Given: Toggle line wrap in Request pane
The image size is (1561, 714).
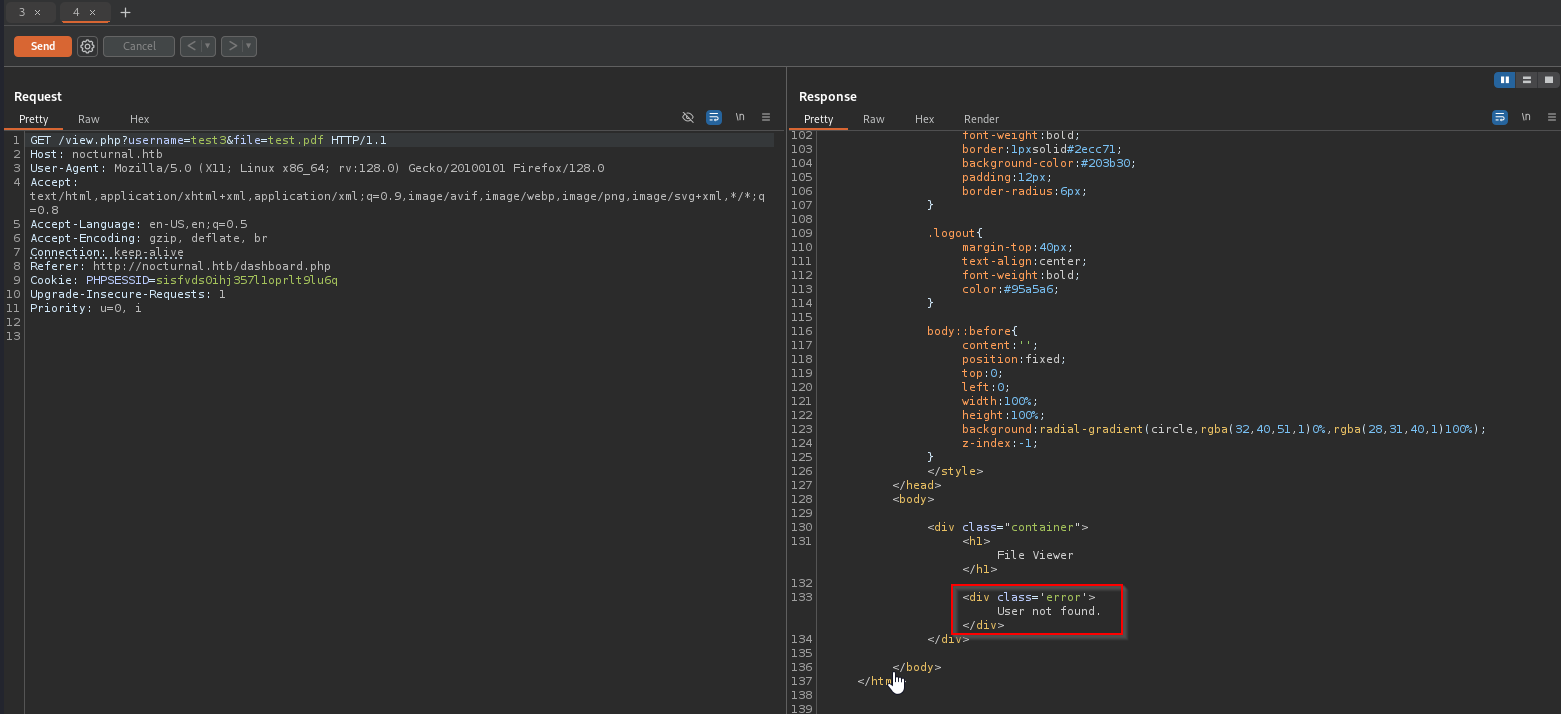Looking at the screenshot, I should (714, 117).
